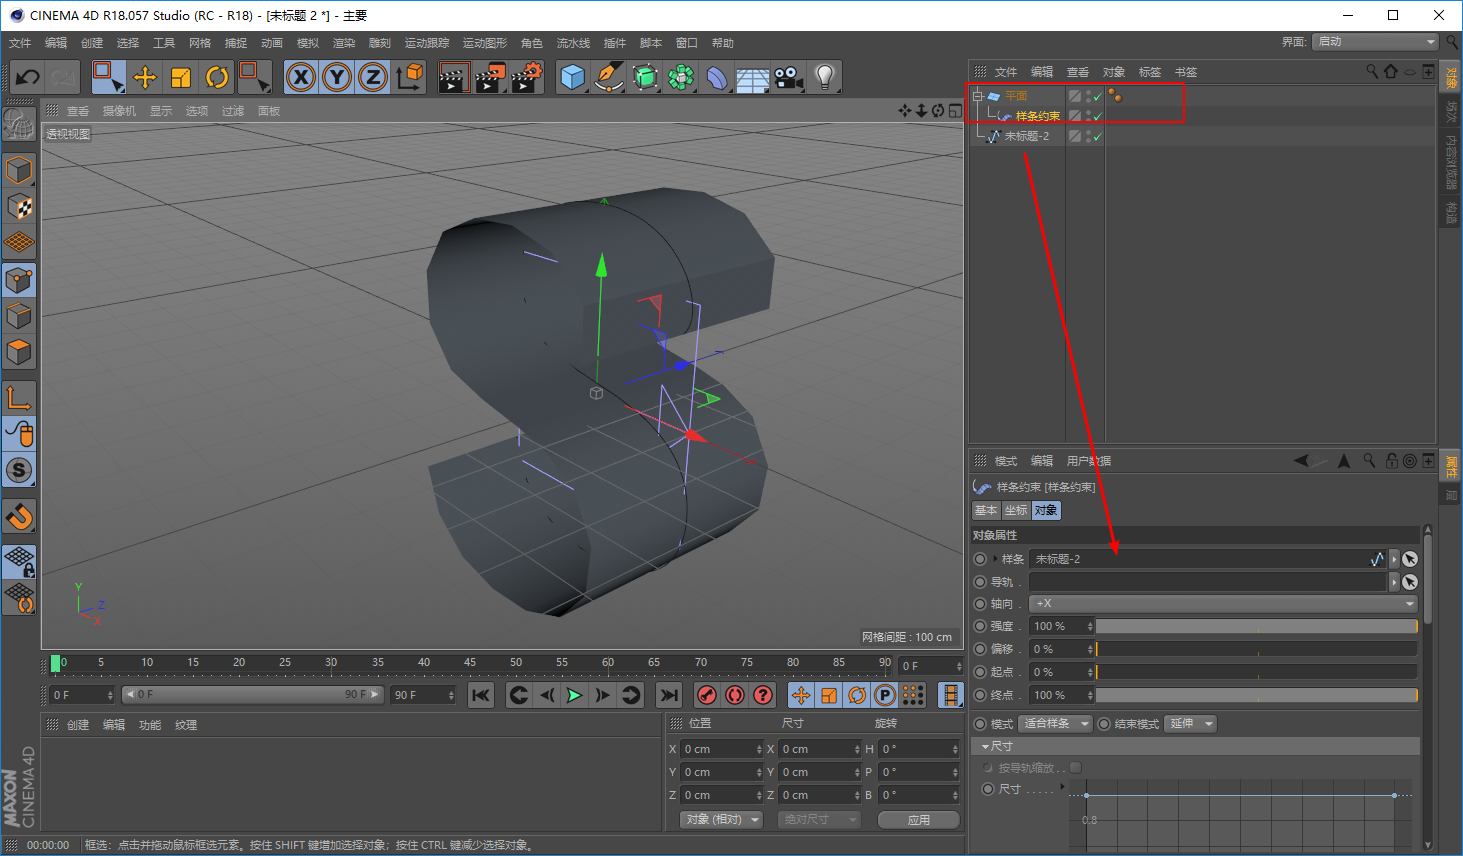Open the 轴向 dropdown
The width and height of the screenshot is (1463, 856).
click(x=1224, y=604)
